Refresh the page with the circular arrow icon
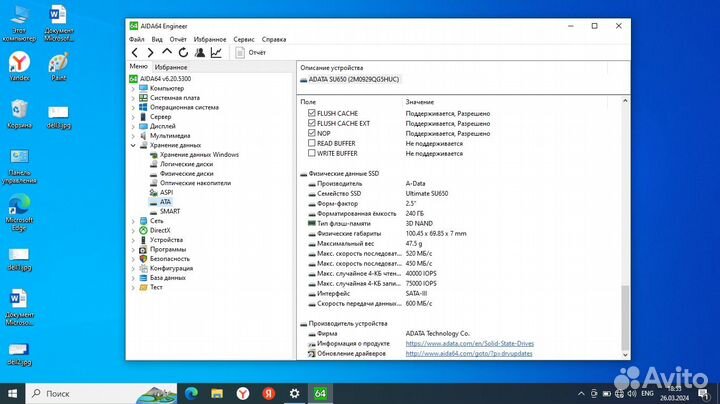Viewport: 720px width, 404px height. pos(183,53)
